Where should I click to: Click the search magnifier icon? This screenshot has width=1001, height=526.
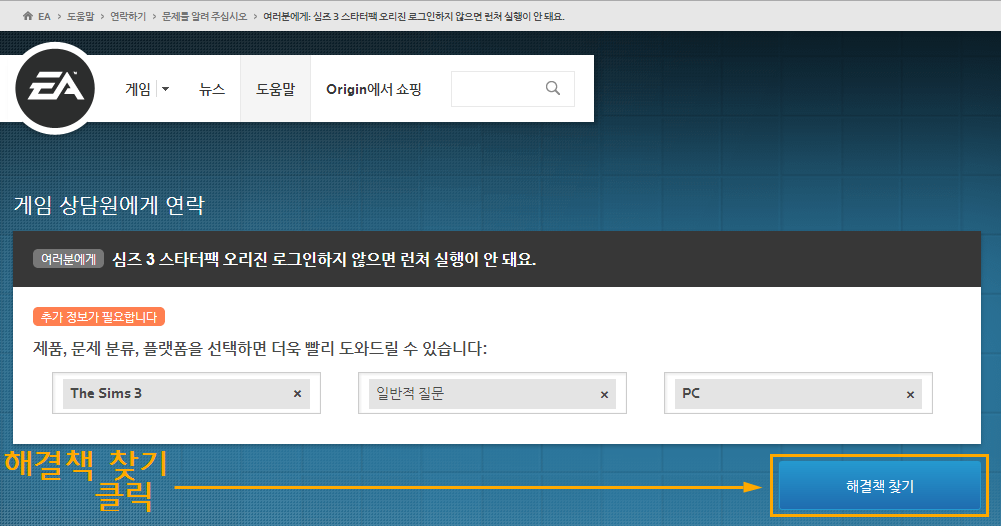tap(553, 88)
